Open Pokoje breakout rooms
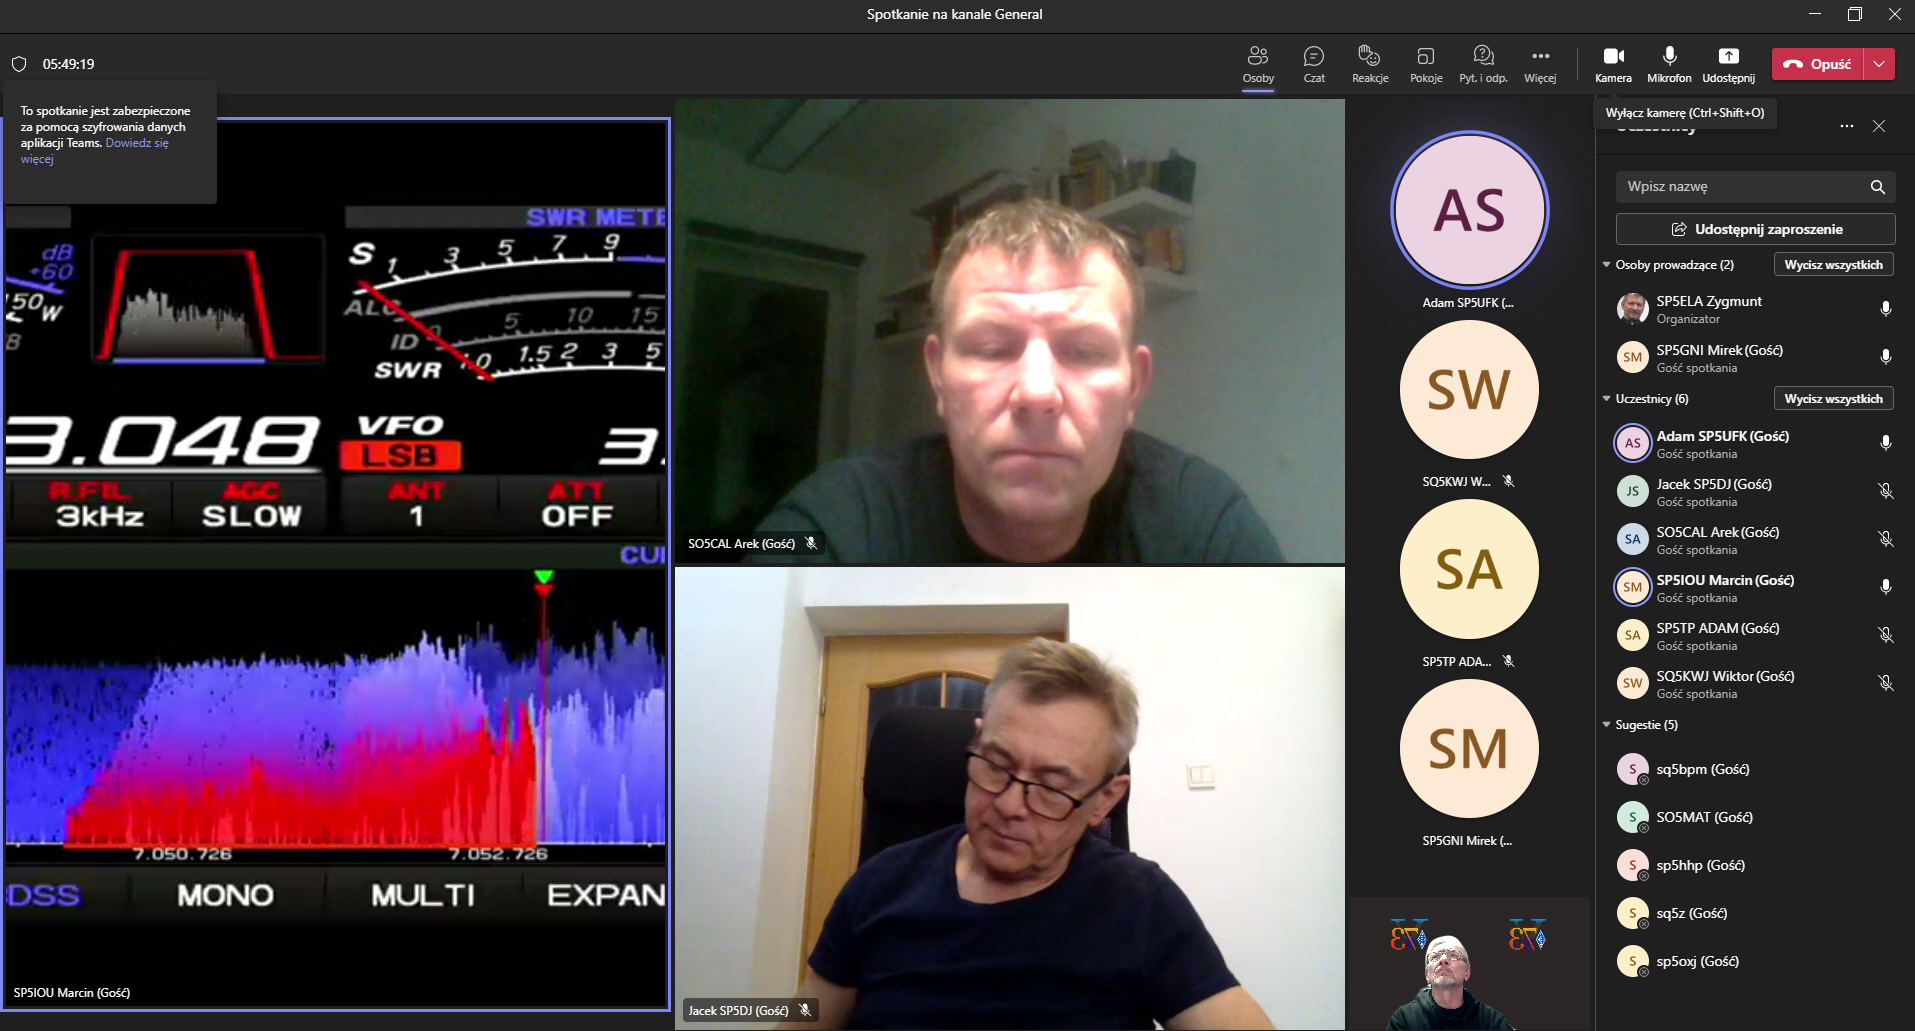Image resolution: width=1915 pixels, height=1031 pixels. click(1426, 64)
